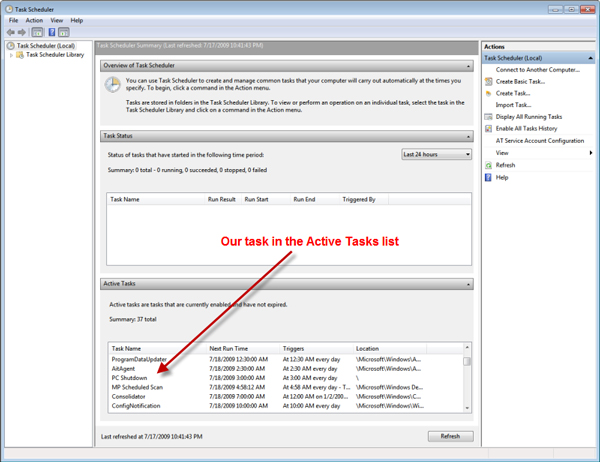Open the File menu
The height and width of the screenshot is (462, 600).
(x=13, y=20)
